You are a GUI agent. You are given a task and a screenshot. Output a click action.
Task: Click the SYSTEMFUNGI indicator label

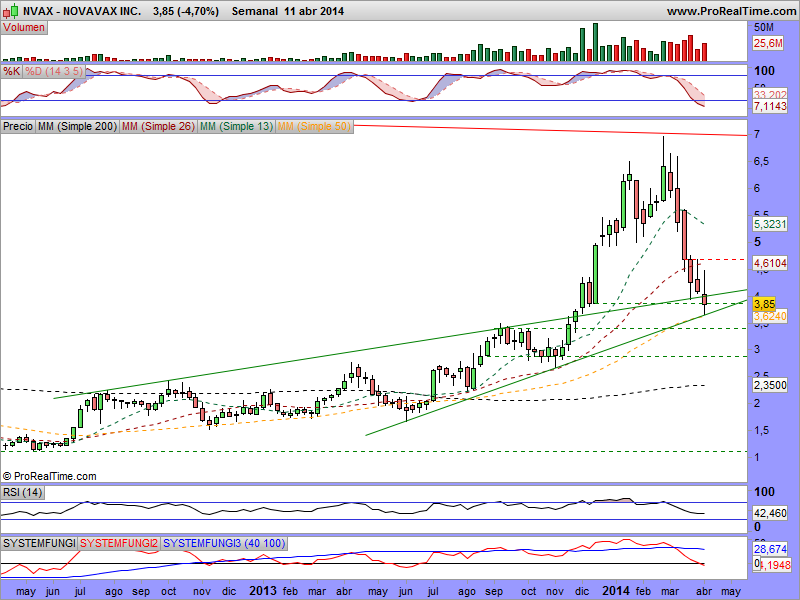pyautogui.click(x=39, y=543)
